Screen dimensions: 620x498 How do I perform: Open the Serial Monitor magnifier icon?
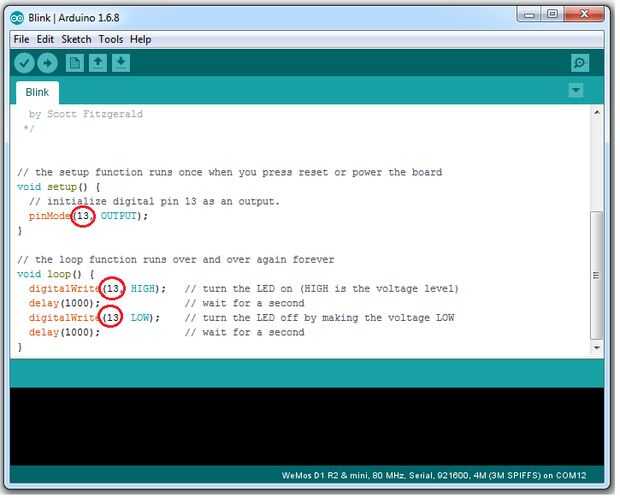580,63
